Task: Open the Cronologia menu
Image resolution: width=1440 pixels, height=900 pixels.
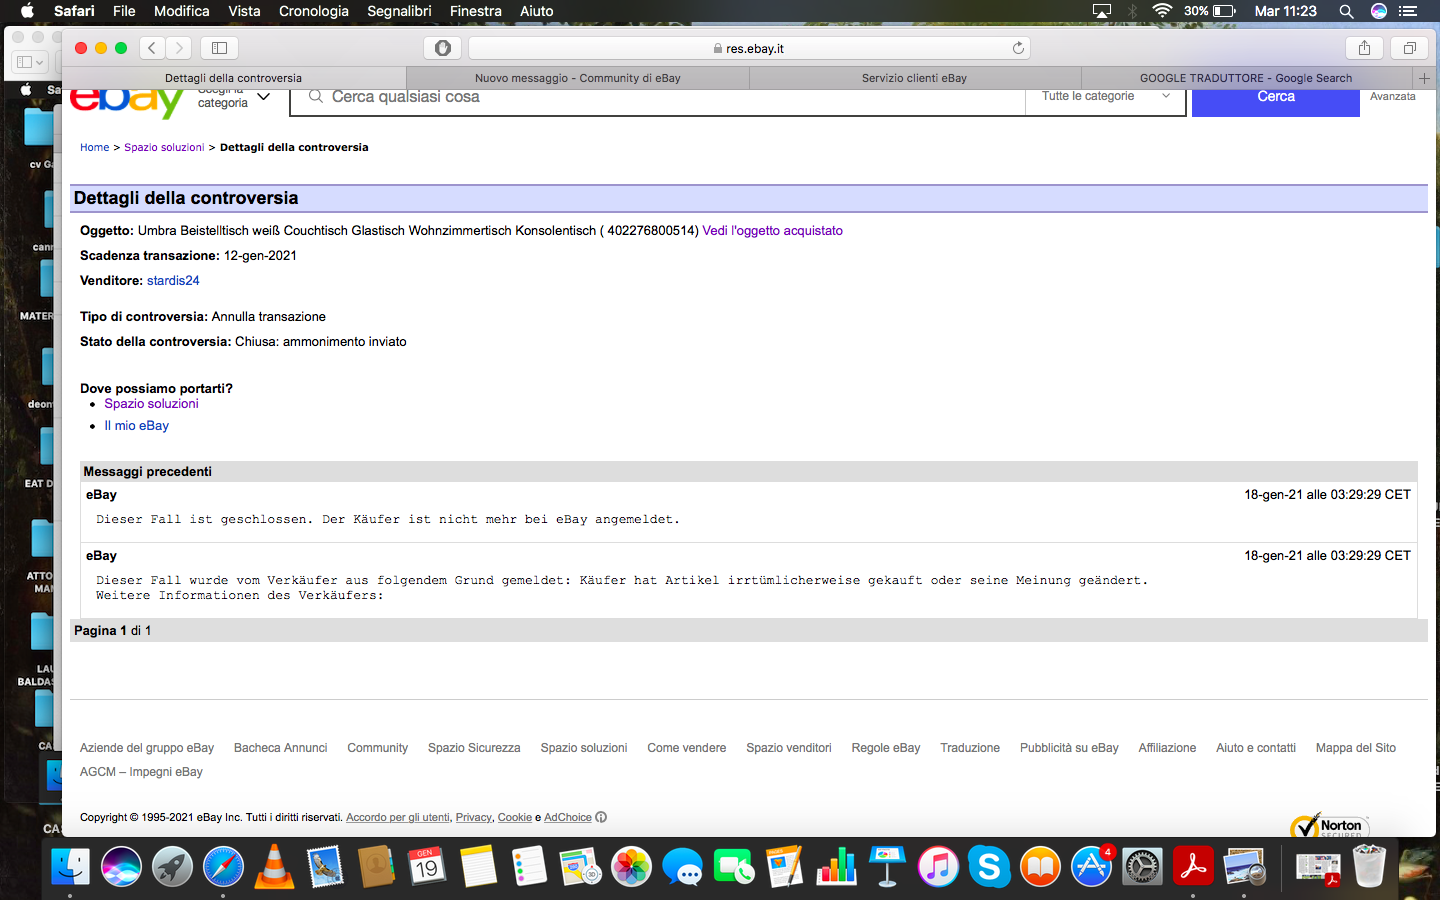Action: [x=313, y=11]
